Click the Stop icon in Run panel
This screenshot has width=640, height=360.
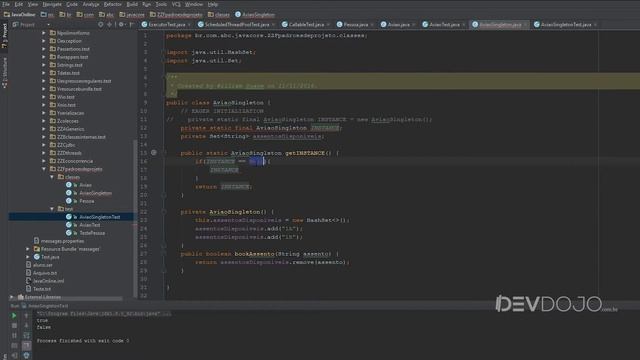(x=14, y=325)
